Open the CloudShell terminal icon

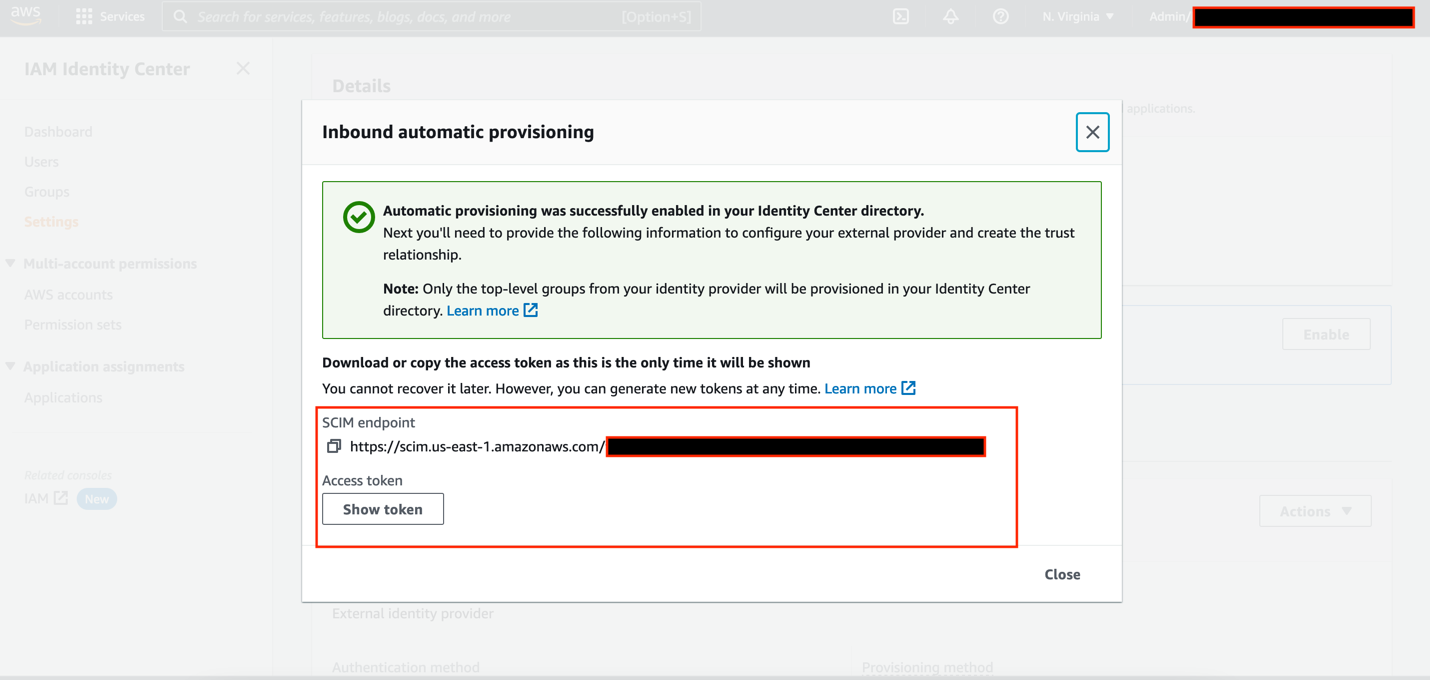click(x=901, y=16)
